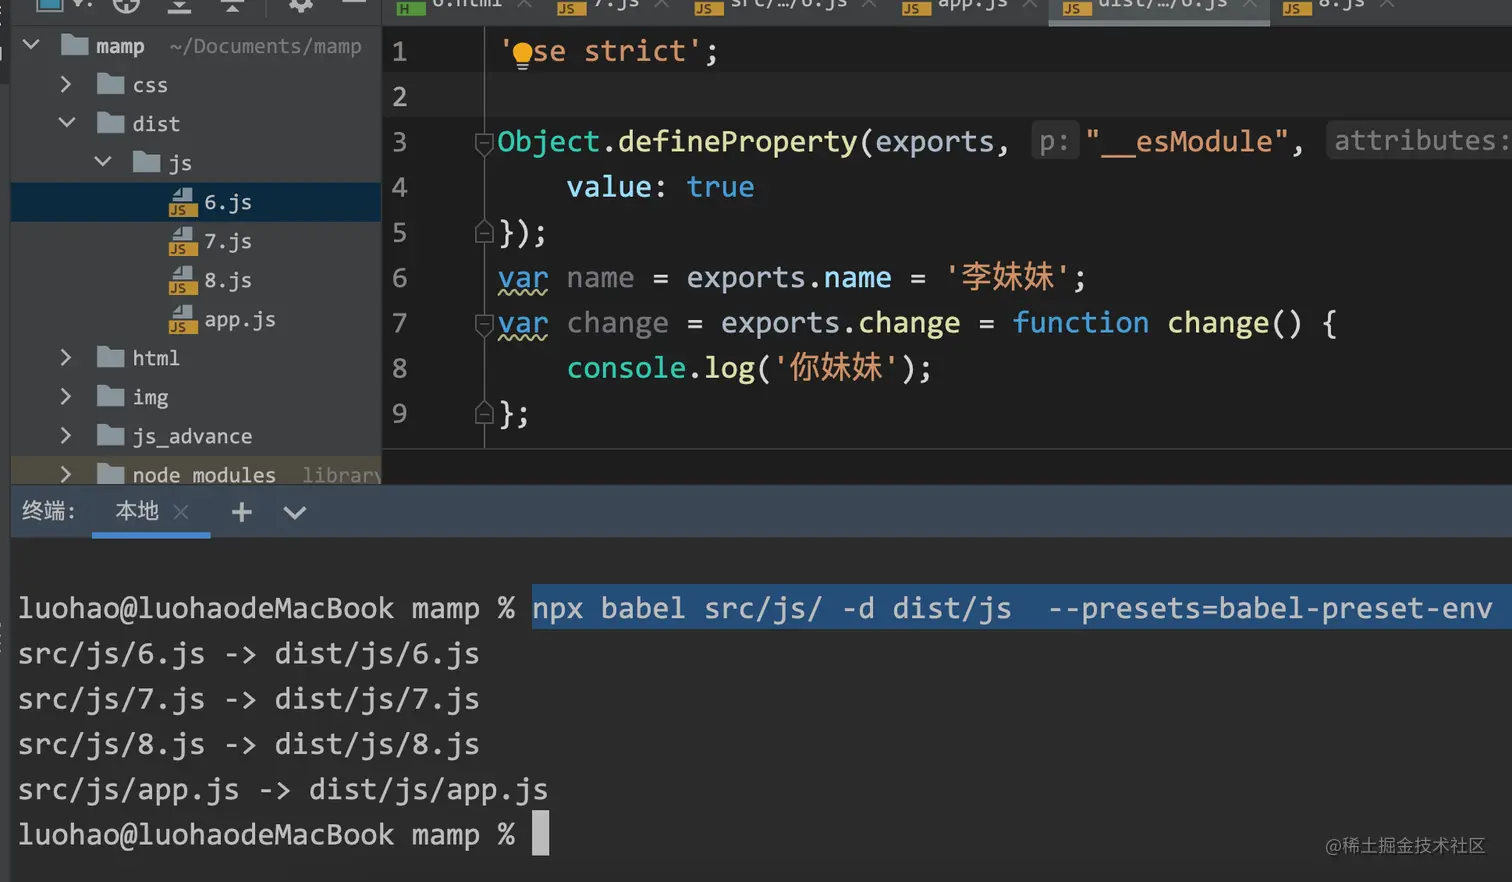Click exports.change on line 7

[840, 323]
